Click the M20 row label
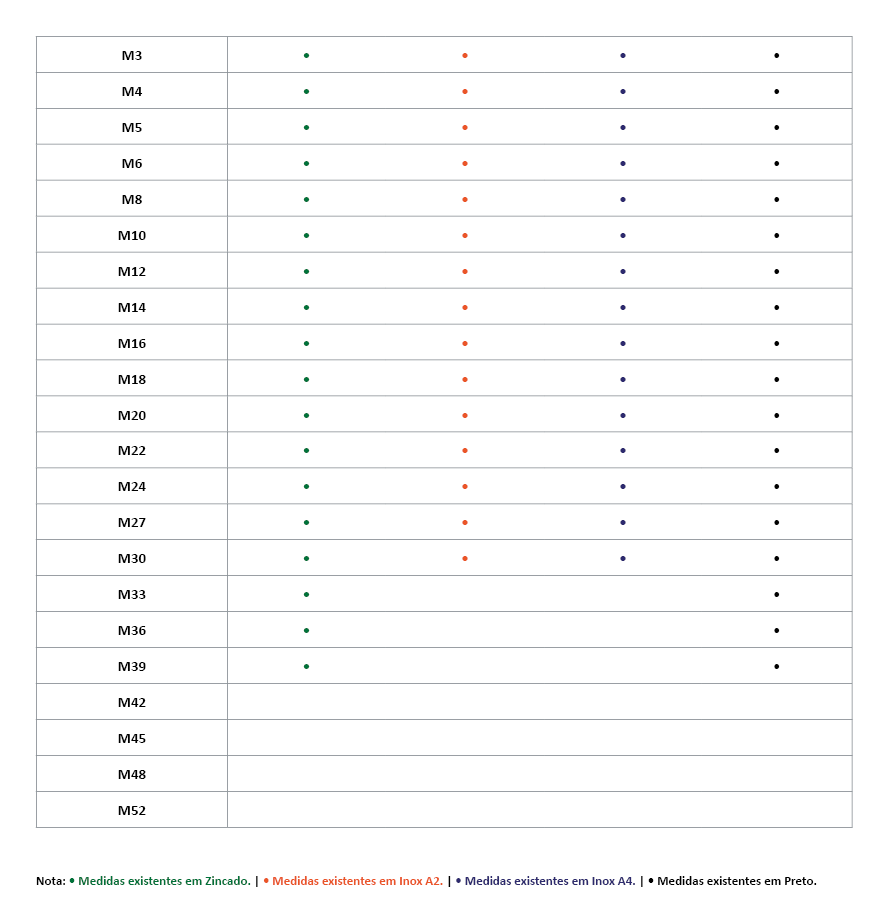 [x=132, y=415]
